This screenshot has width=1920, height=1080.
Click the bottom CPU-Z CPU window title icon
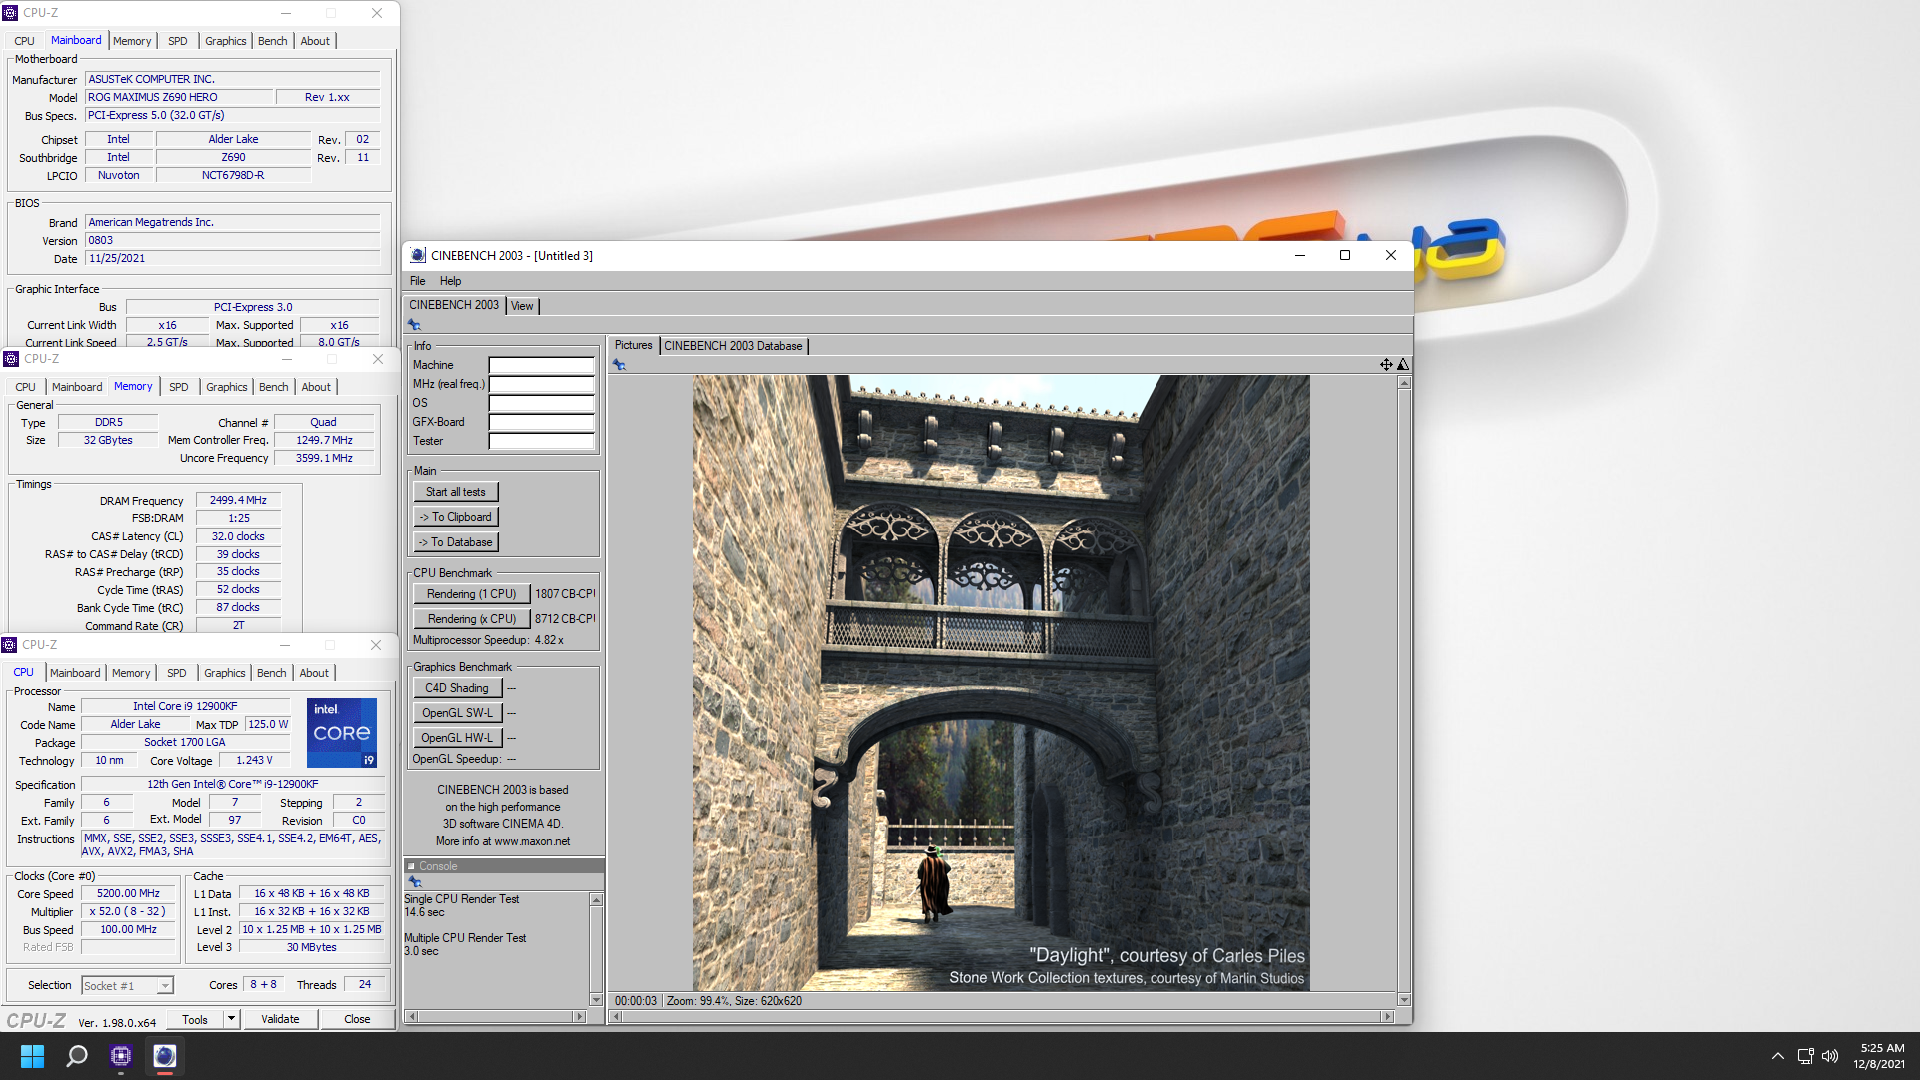[x=10, y=645]
